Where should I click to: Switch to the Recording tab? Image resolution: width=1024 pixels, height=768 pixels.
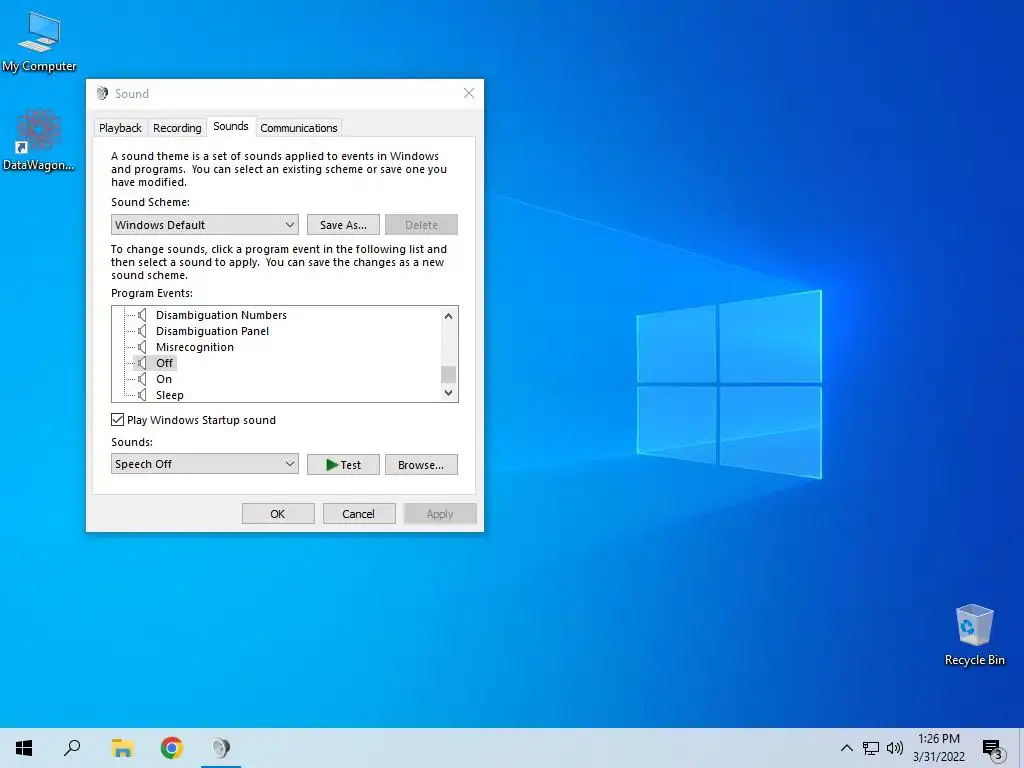point(177,128)
